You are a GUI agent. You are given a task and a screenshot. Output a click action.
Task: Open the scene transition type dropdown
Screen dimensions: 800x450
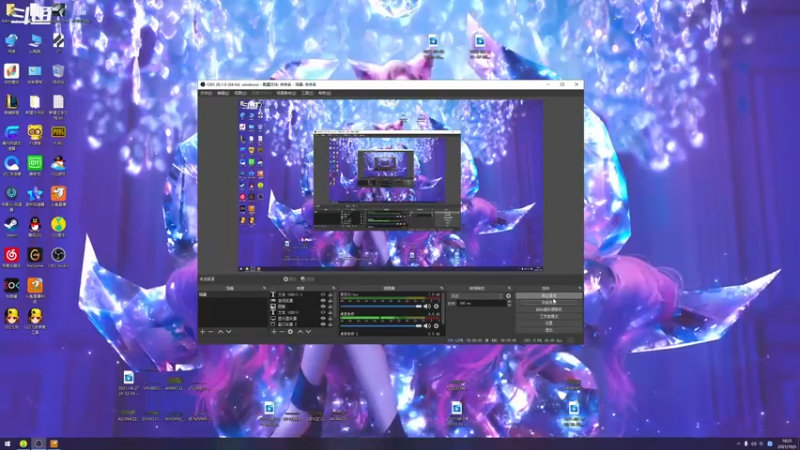tap(476, 296)
